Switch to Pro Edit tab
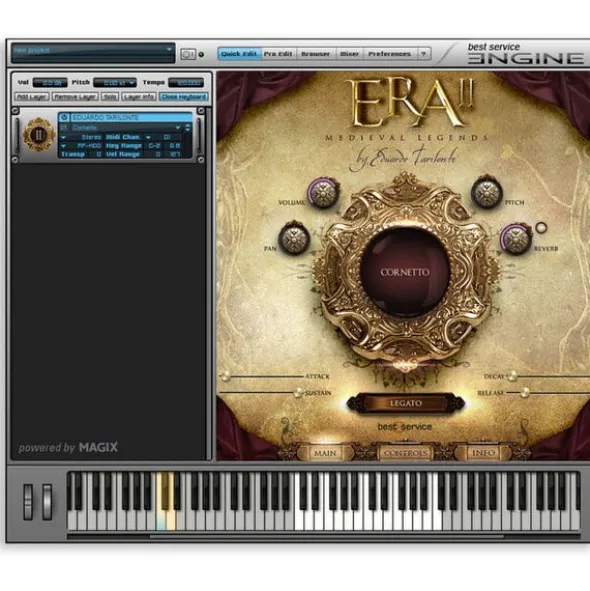 [x=278, y=54]
